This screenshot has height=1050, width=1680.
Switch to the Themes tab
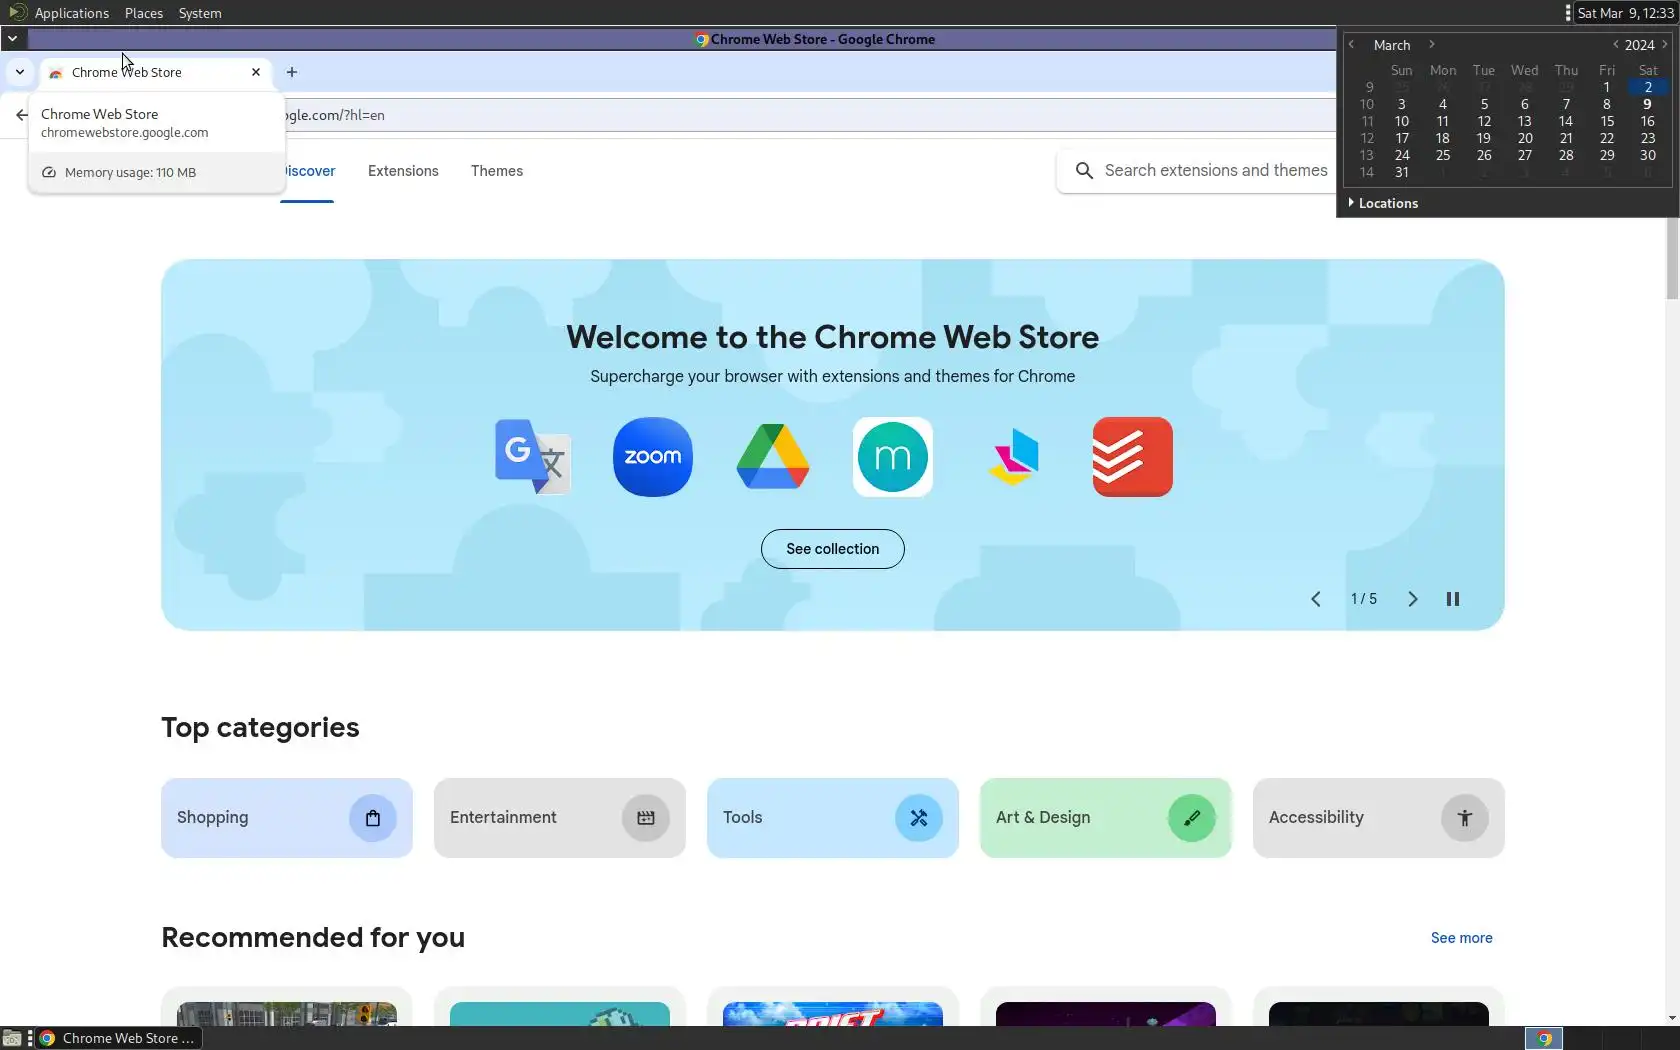(x=497, y=171)
